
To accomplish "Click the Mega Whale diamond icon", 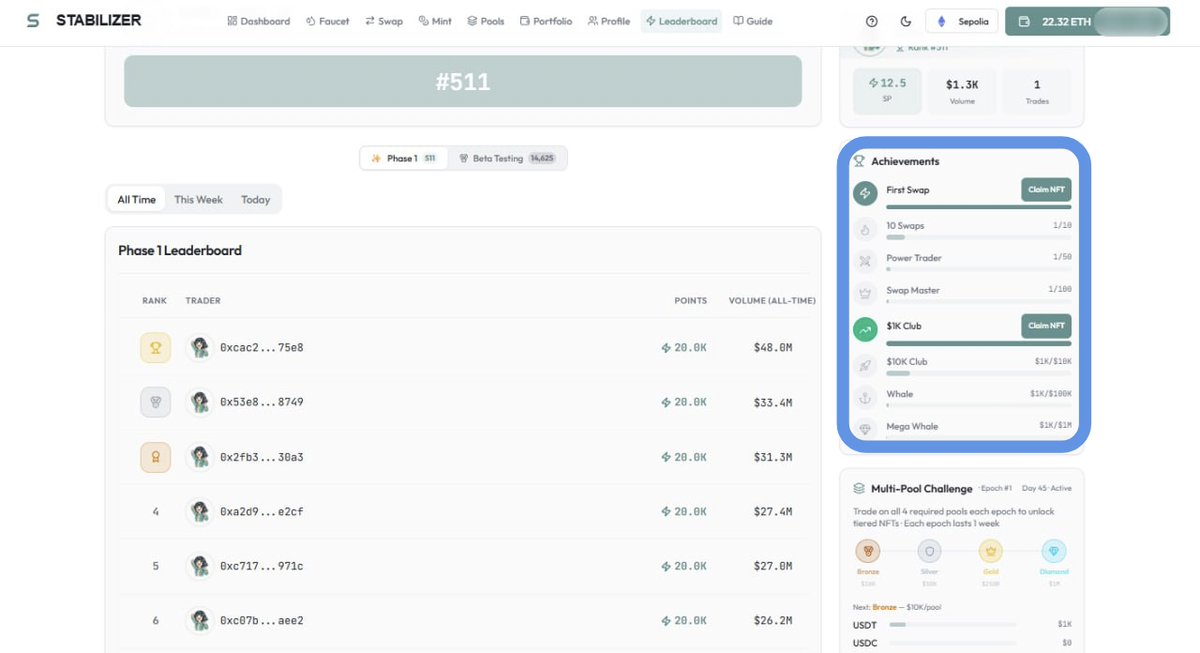I will (865, 428).
